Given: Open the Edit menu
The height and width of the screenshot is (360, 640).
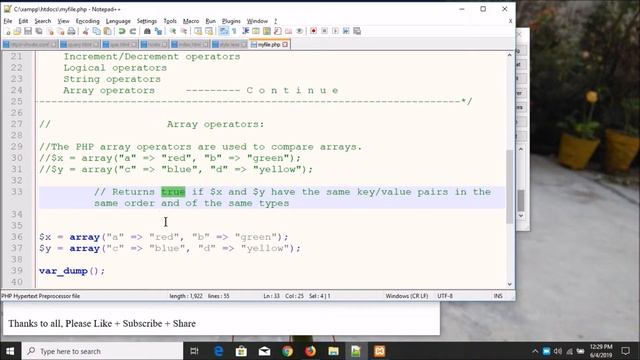Looking at the screenshot, I should (x=23, y=21).
